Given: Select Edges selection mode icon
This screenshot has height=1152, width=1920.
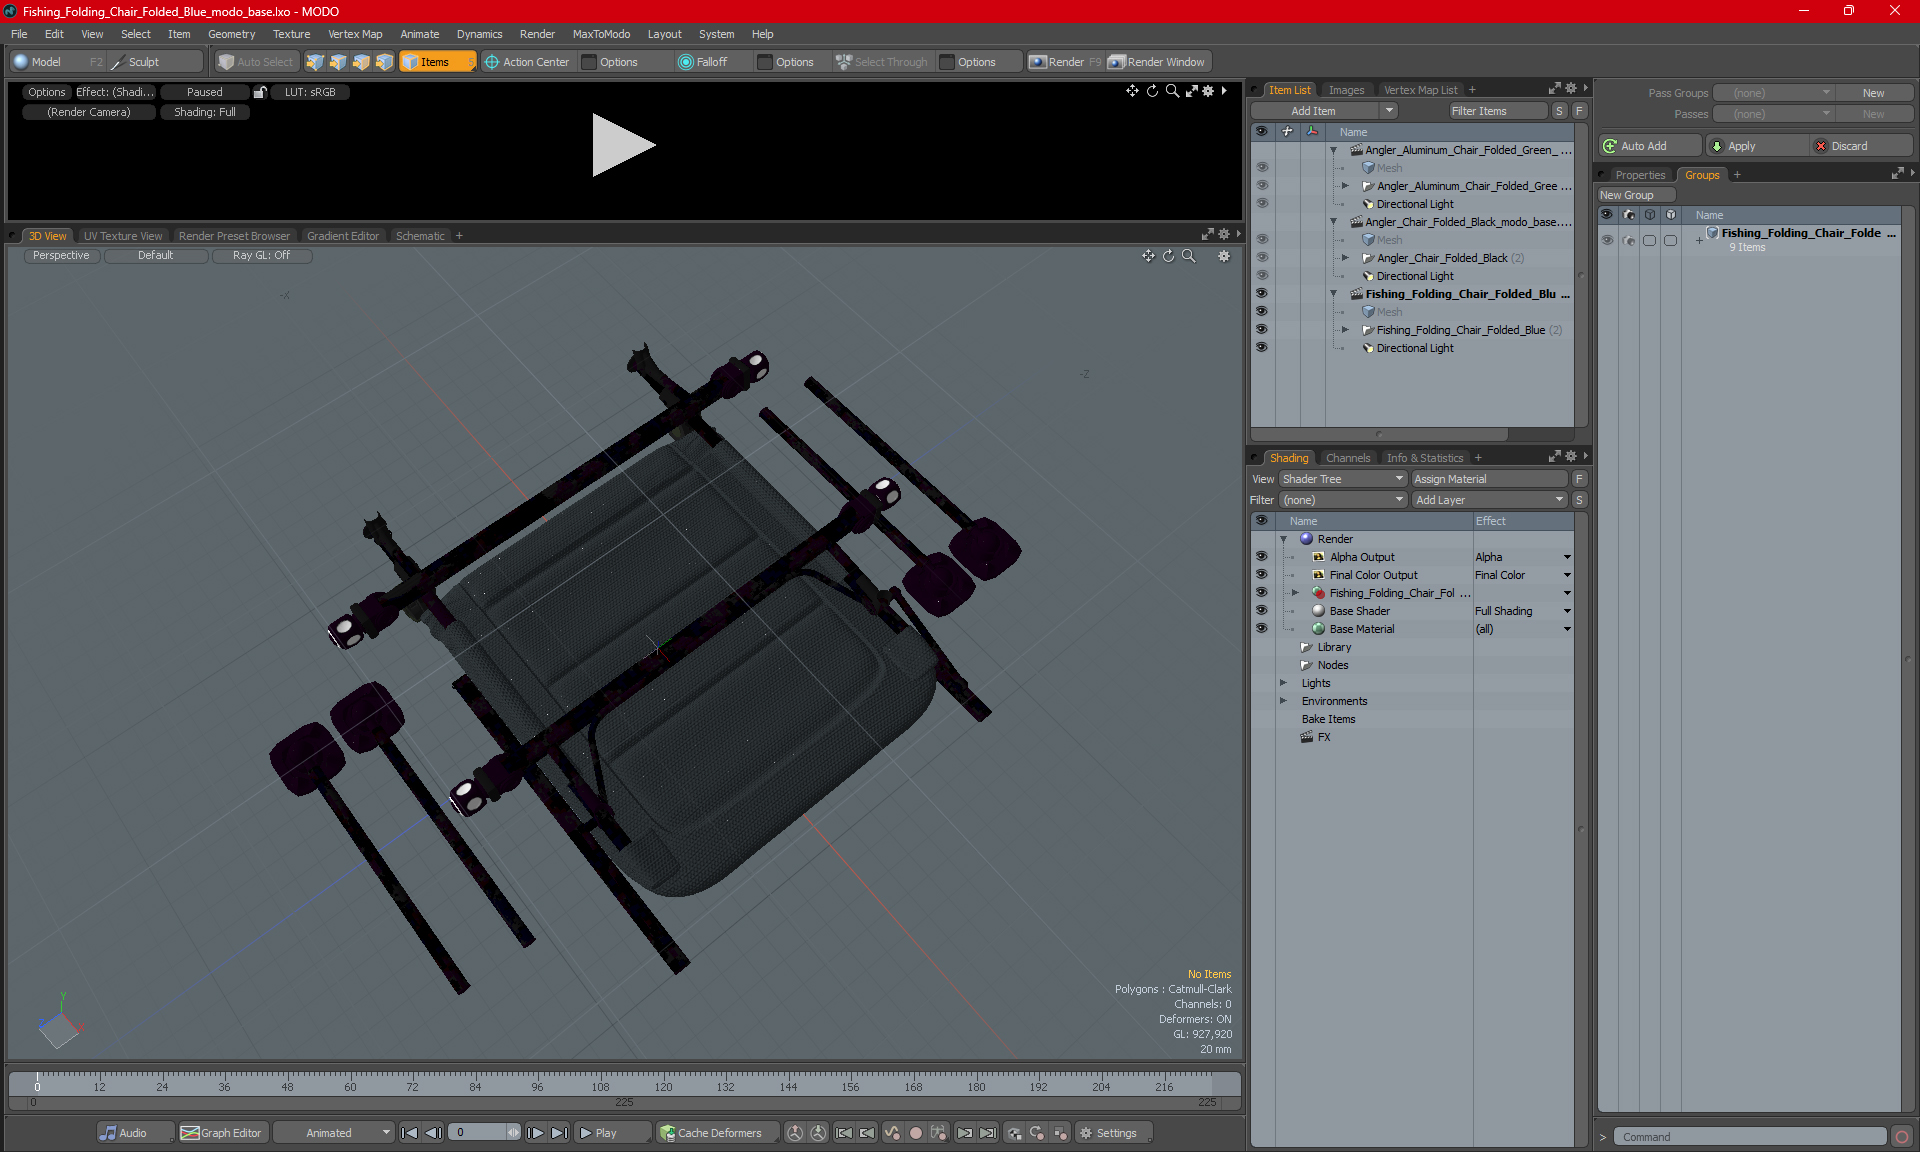Looking at the screenshot, I should 338,62.
